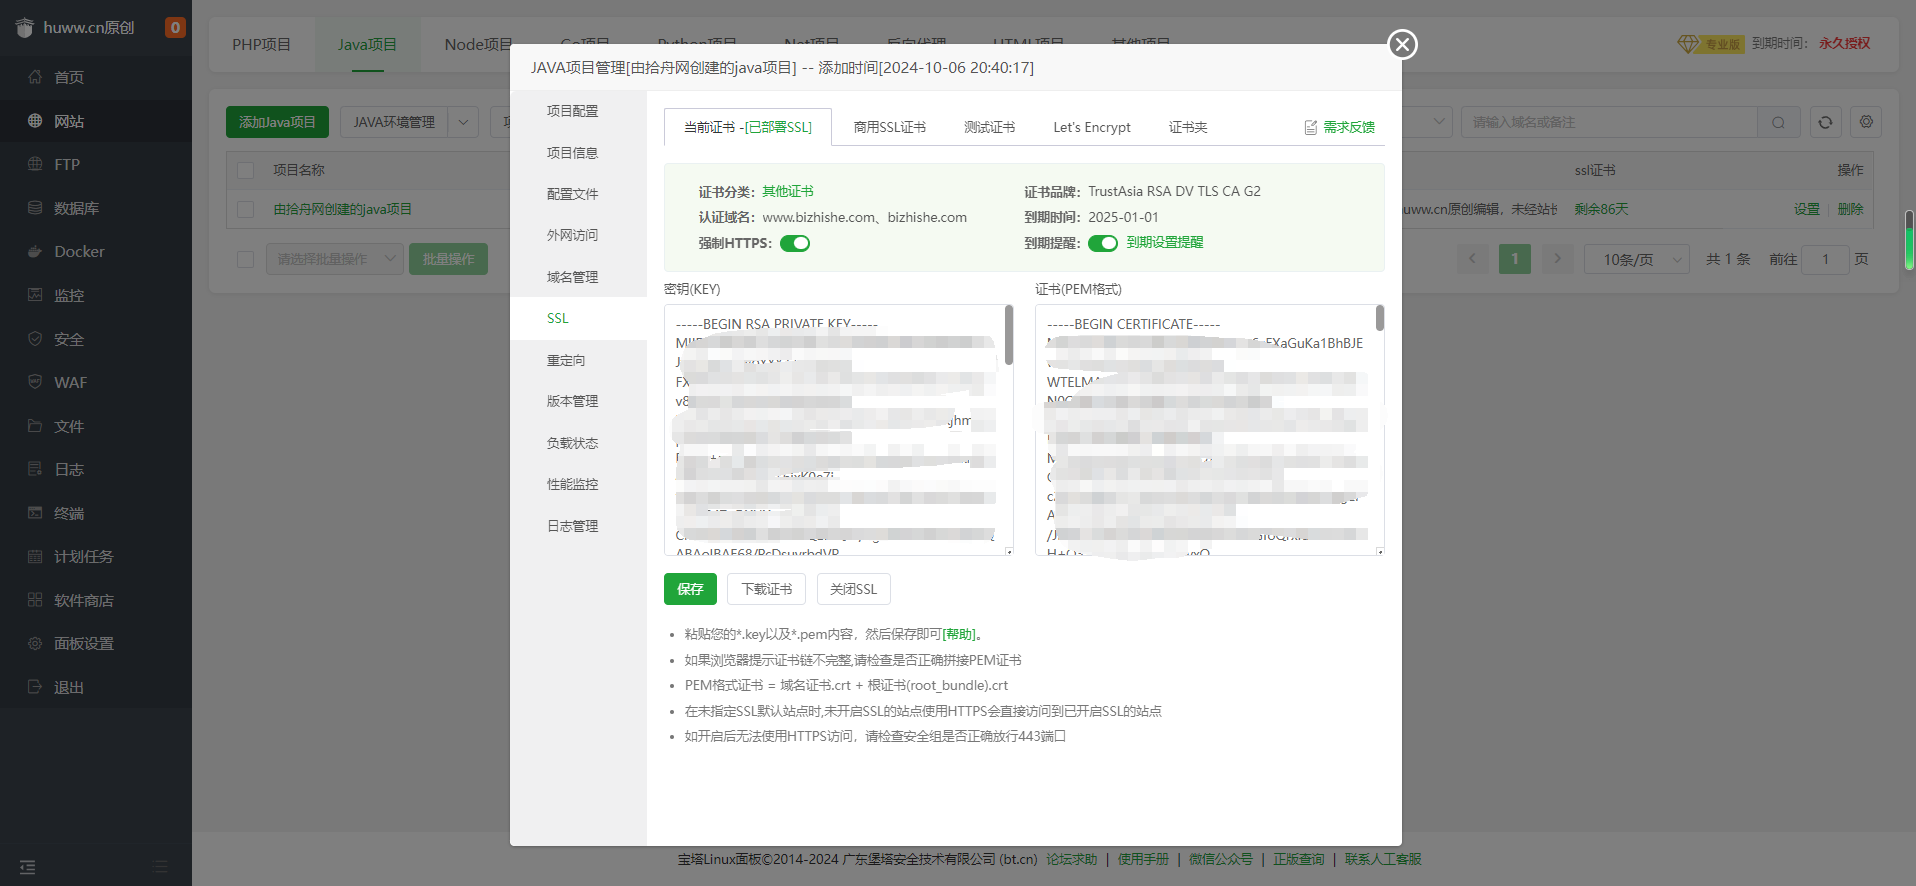The height and width of the screenshot is (886, 1916).
Task: Click the Docker icon in sidebar
Action: coord(35,252)
